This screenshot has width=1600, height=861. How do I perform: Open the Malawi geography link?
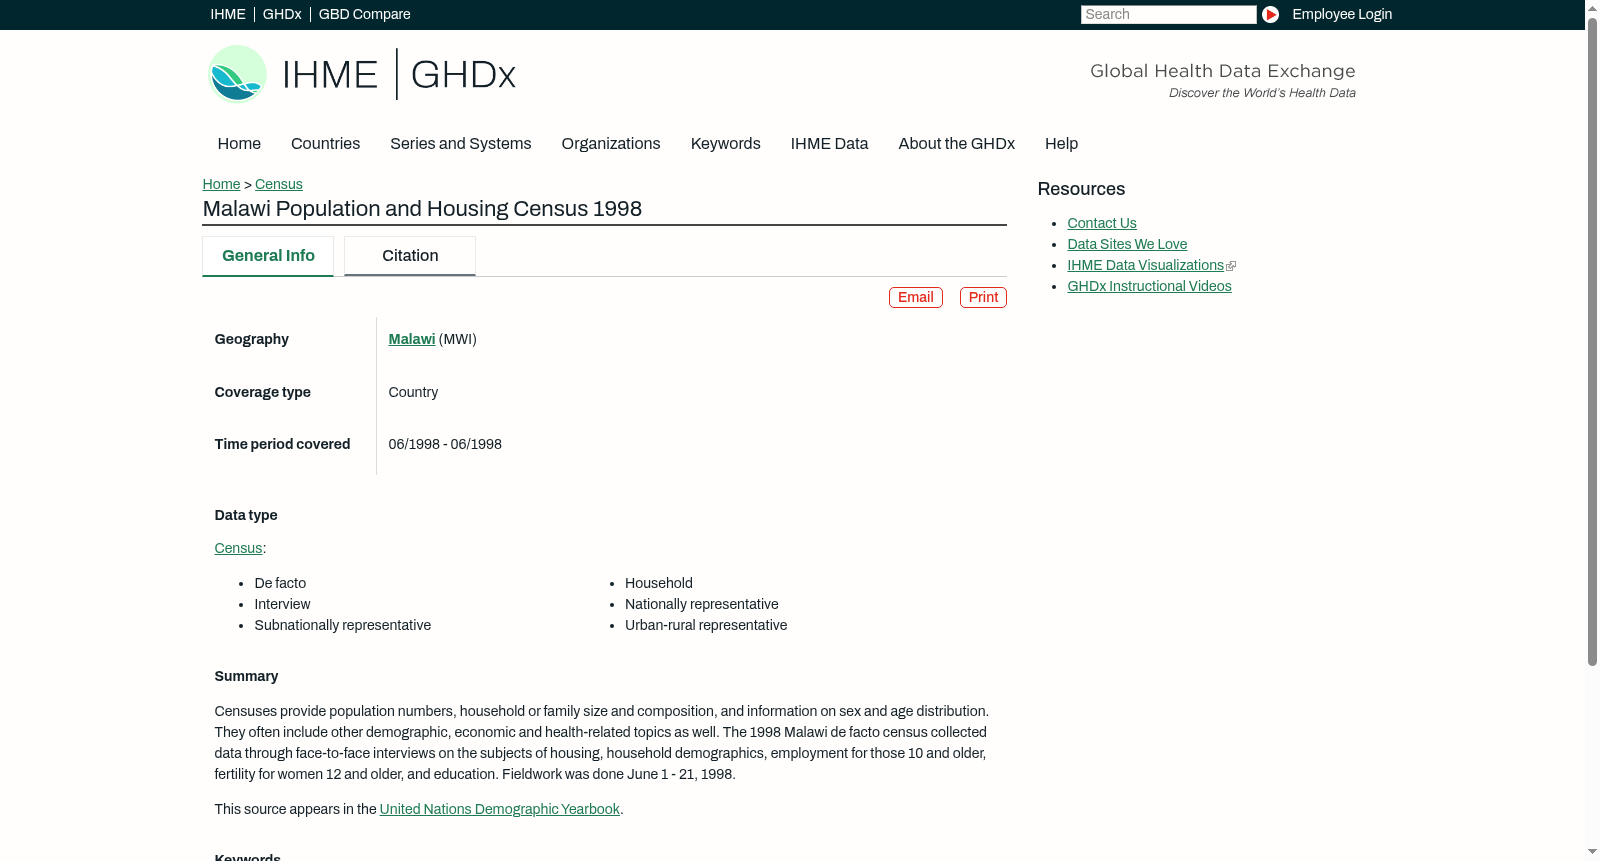pos(411,339)
